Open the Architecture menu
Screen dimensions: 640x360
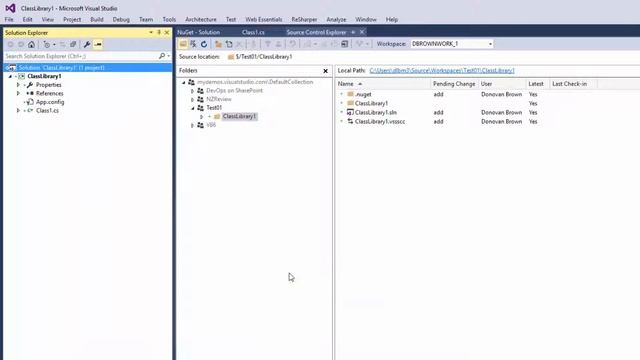(201, 20)
